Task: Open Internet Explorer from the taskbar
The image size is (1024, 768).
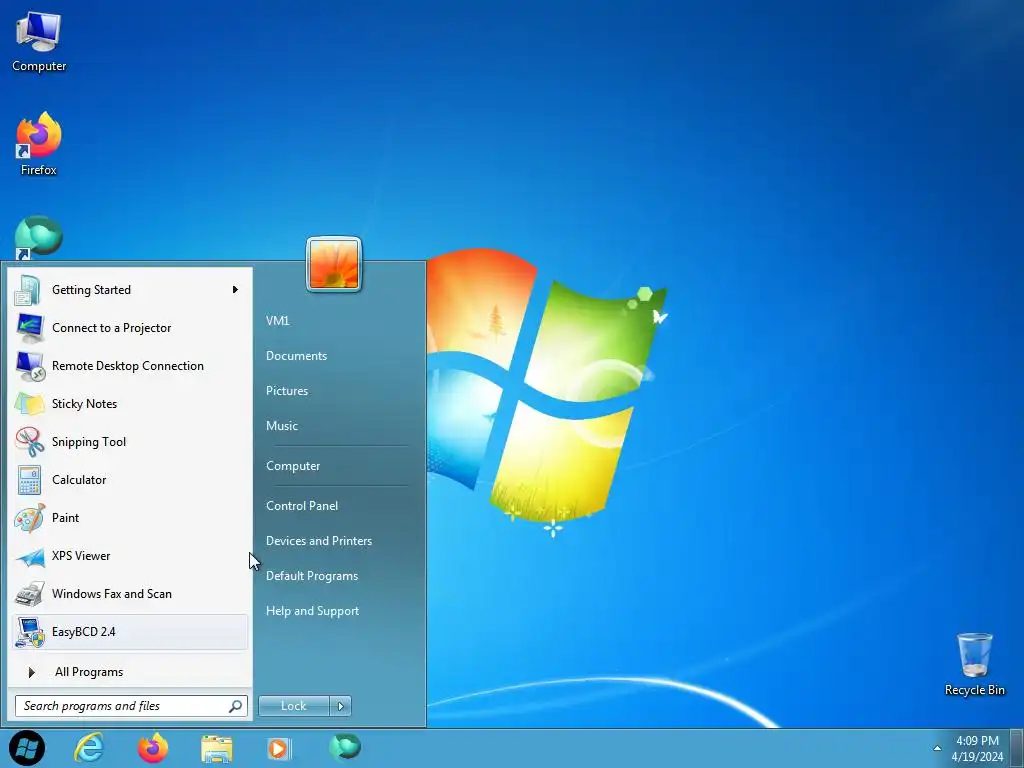Action: [x=89, y=748]
